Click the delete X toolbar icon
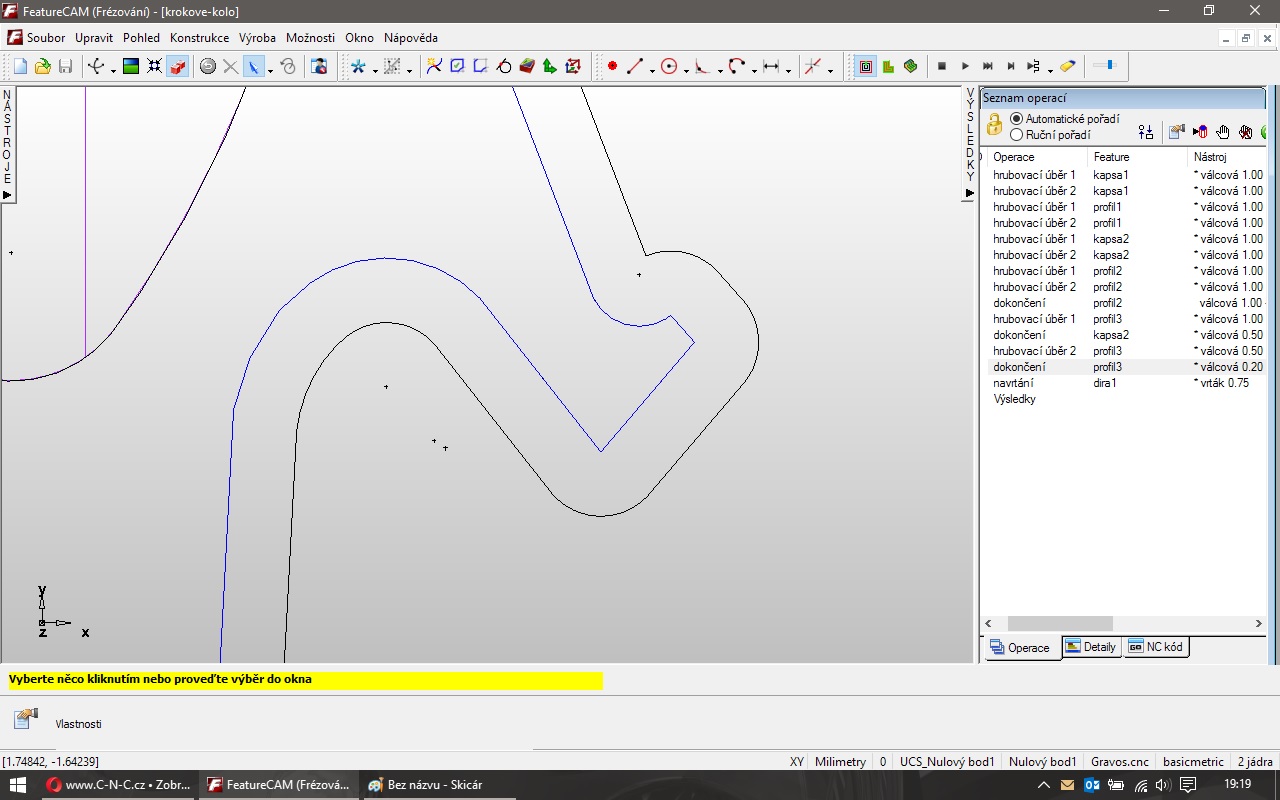The image size is (1280, 800). 230,67
